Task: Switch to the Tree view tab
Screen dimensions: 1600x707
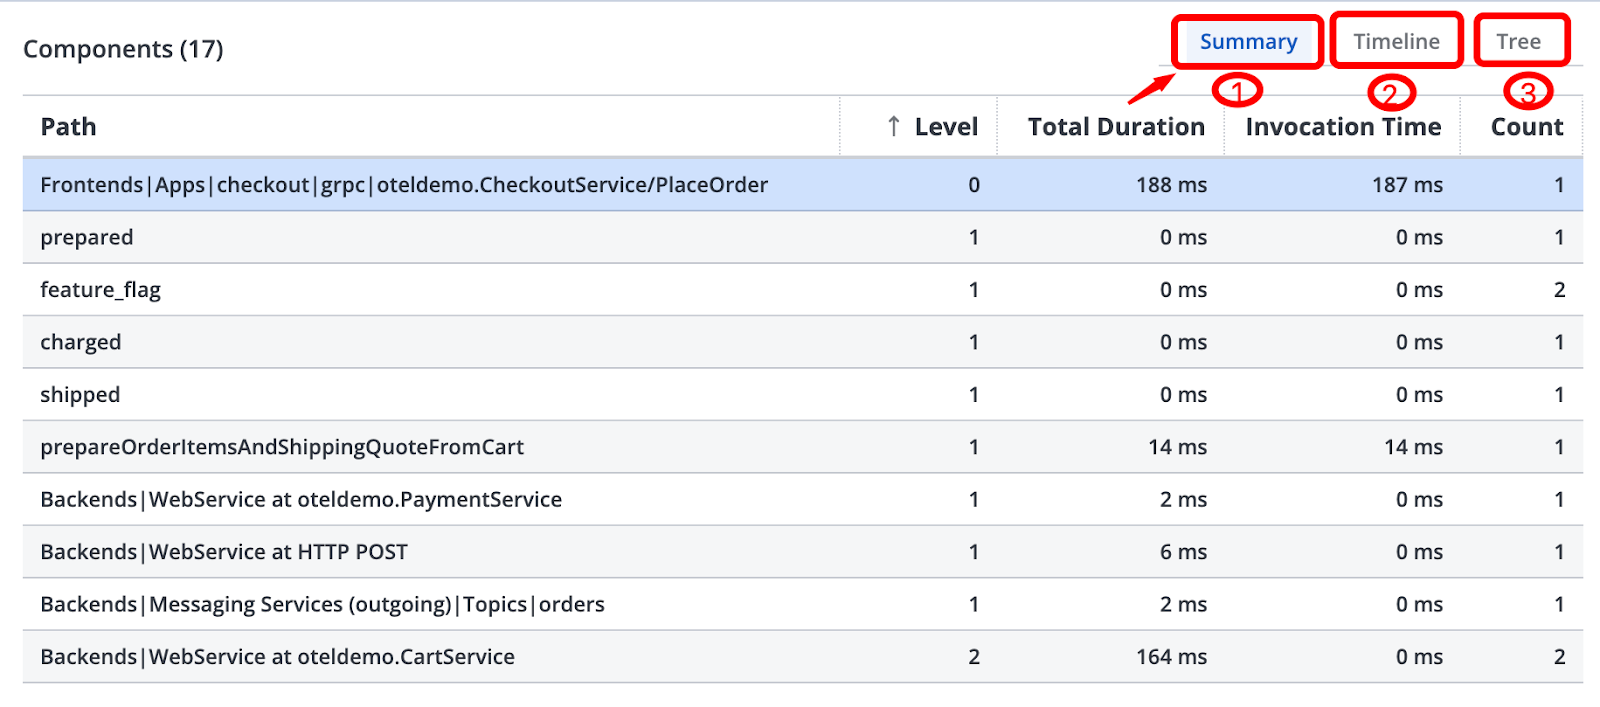Action: point(1518,42)
